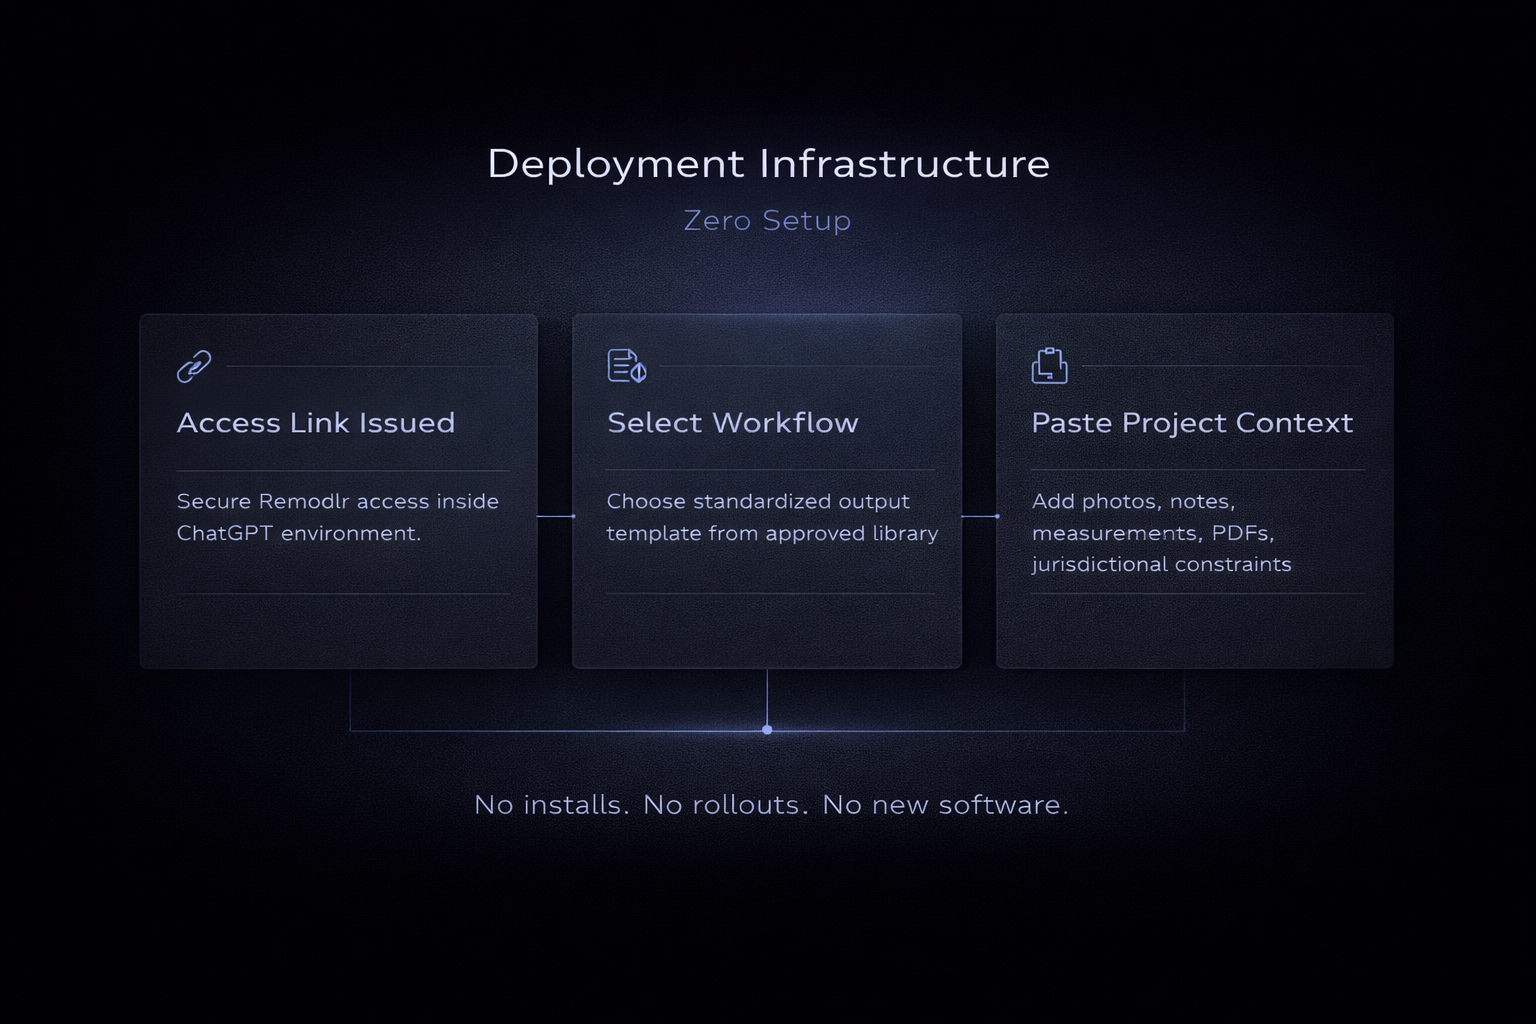The width and height of the screenshot is (1536, 1024).
Task: Open the Deployment Infrastructure section header
Action: [769, 163]
